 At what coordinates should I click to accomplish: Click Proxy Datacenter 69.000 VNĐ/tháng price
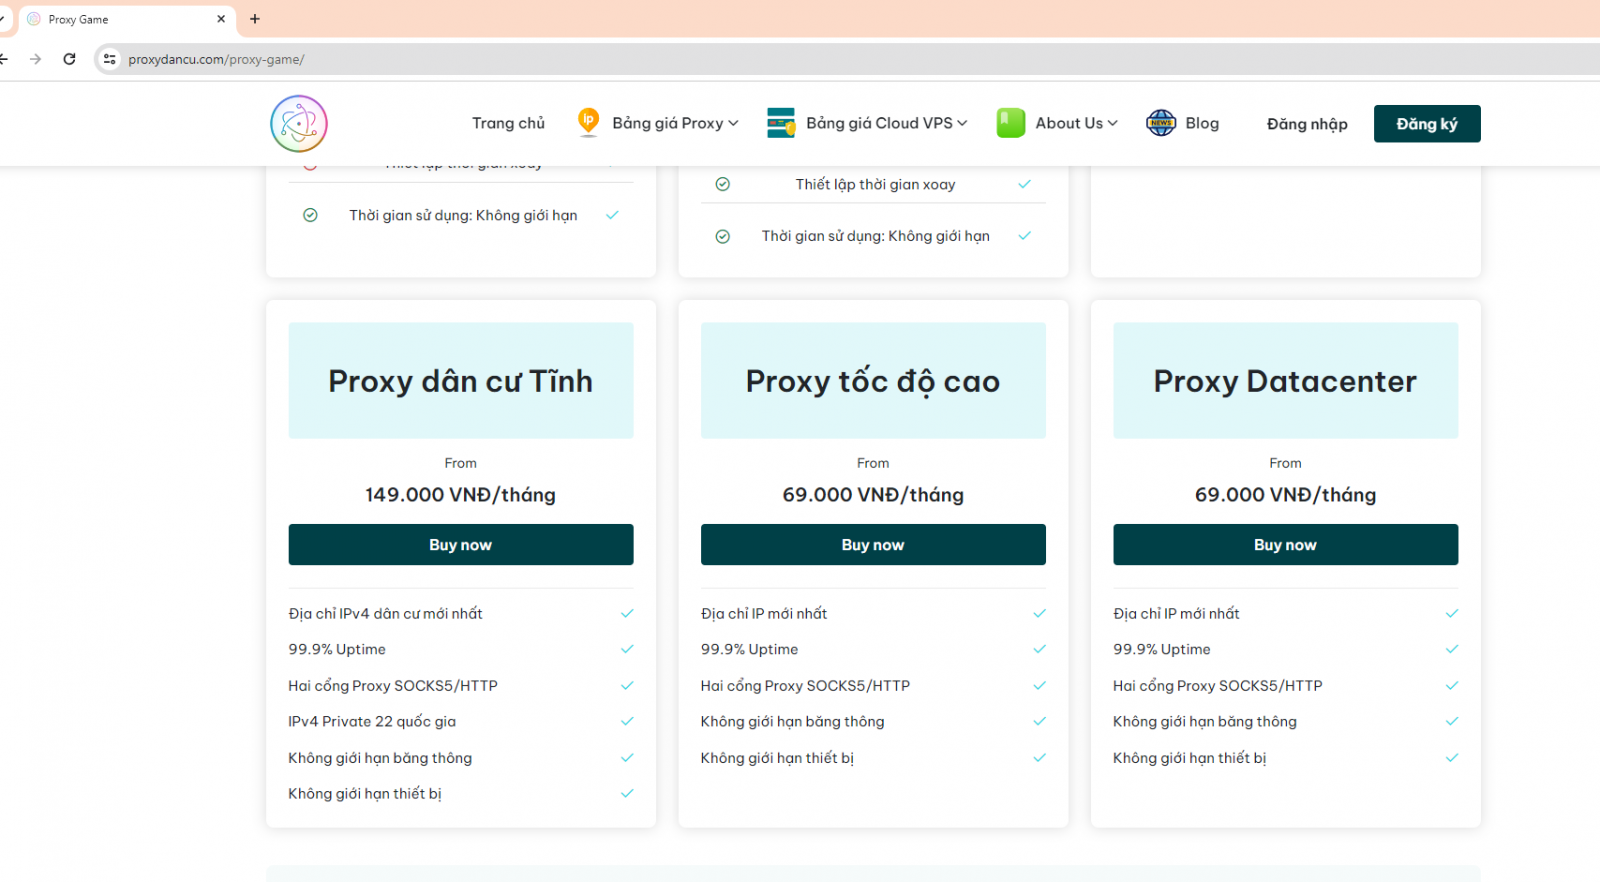click(x=1285, y=495)
